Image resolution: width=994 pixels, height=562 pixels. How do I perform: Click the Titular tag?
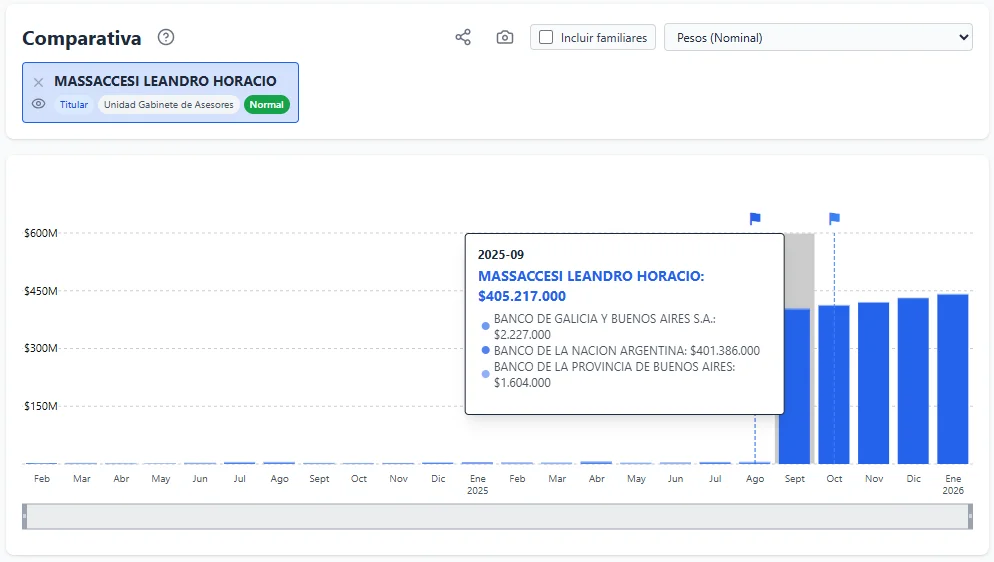coord(74,105)
